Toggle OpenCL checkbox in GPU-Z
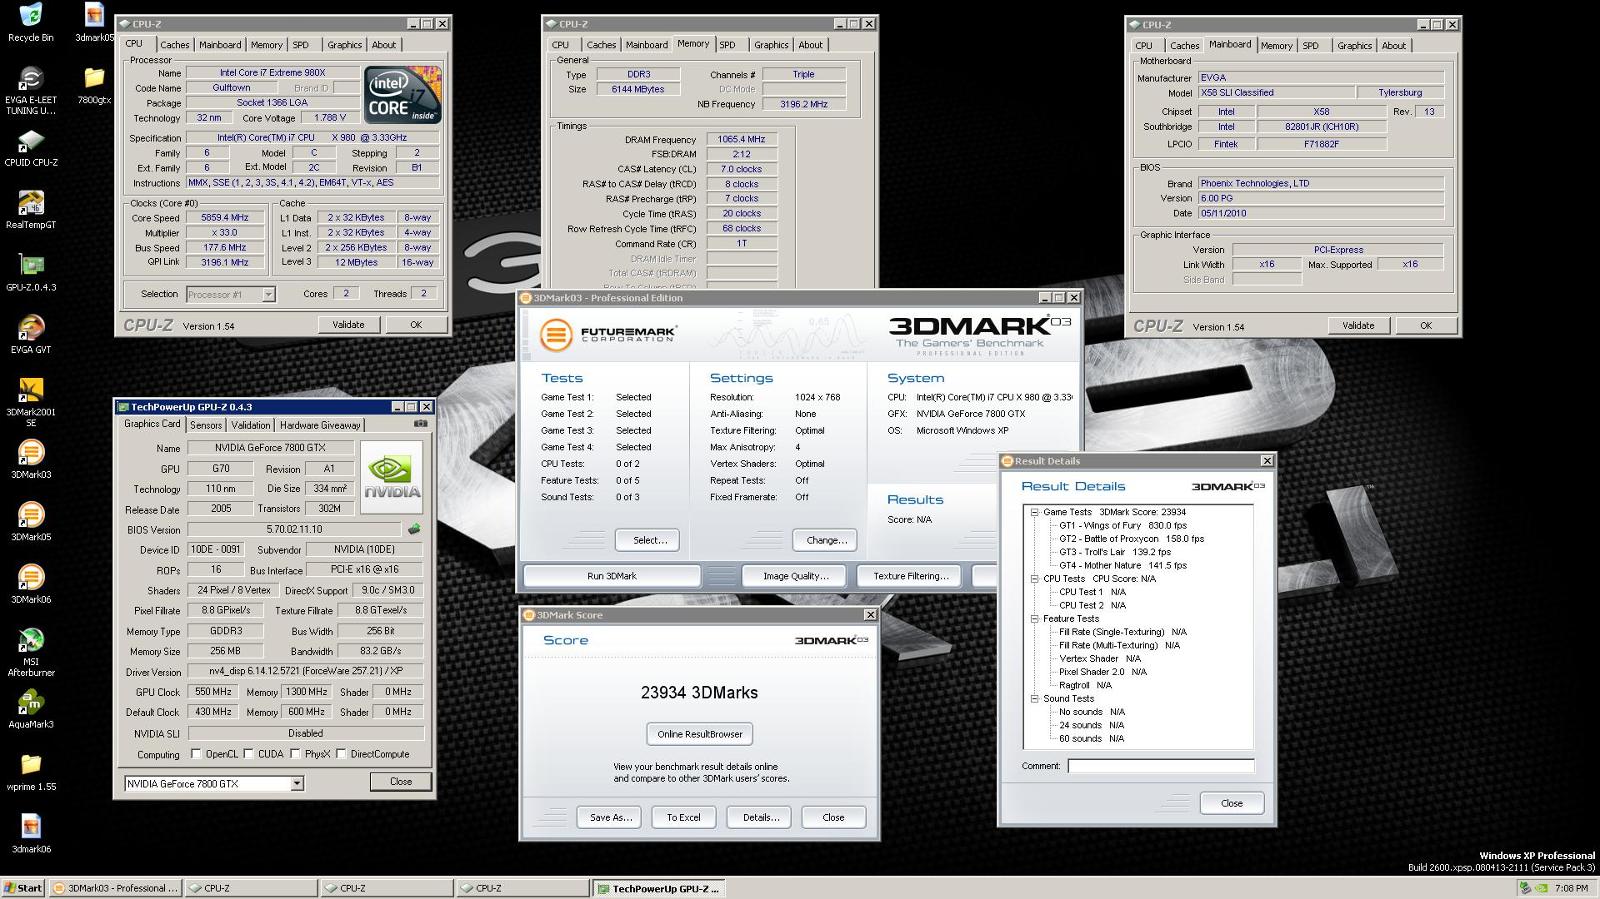The height and width of the screenshot is (899, 1600). (x=196, y=754)
